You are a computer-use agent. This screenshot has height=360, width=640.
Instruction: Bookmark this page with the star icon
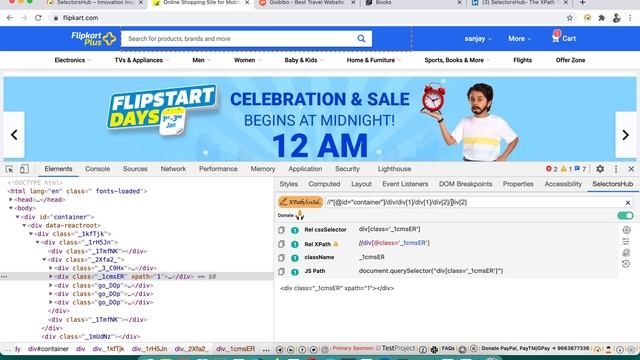[x=569, y=18]
